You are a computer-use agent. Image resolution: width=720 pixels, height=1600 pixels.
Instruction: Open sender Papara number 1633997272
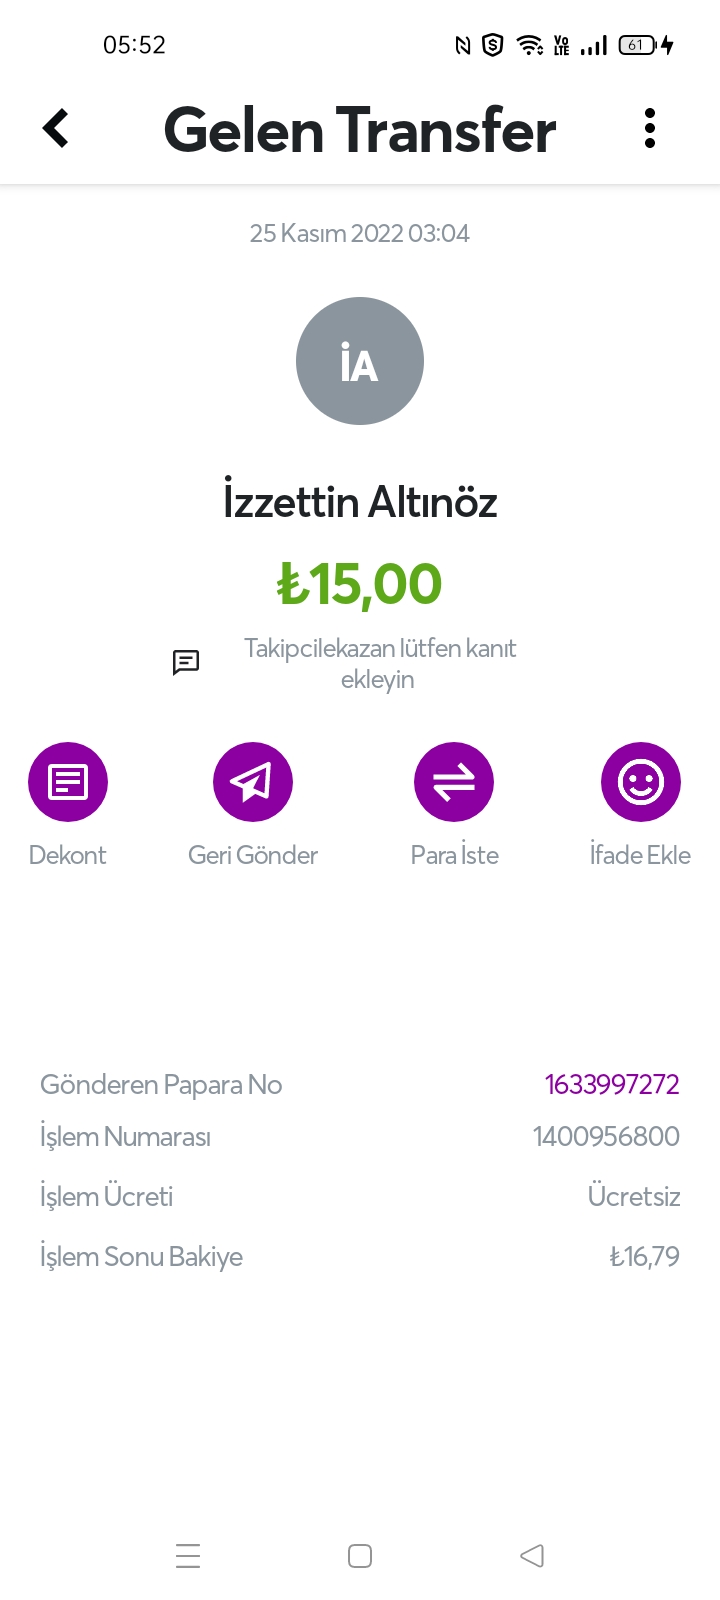click(x=612, y=1085)
